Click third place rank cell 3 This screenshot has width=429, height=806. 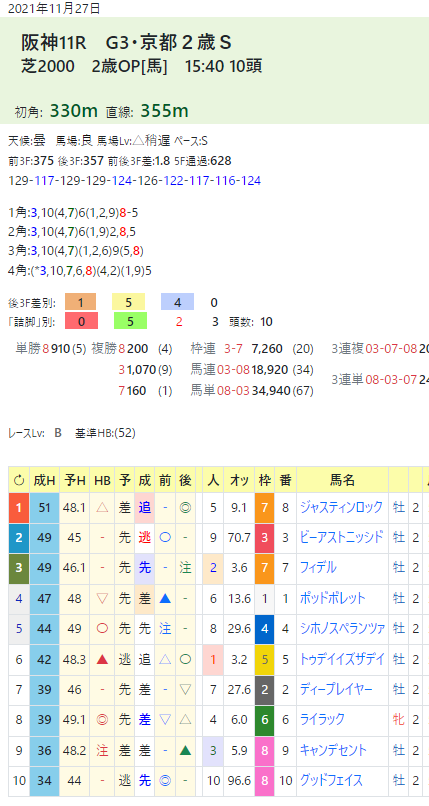tap(19, 568)
